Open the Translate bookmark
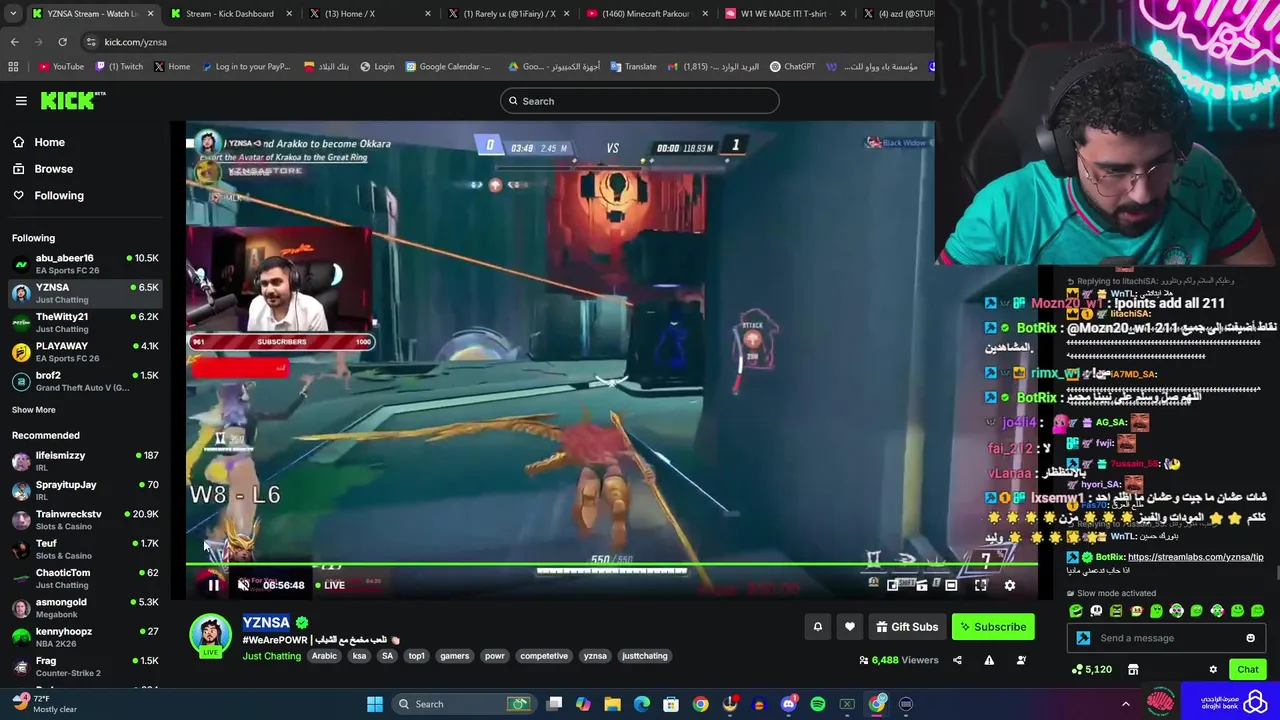The height and width of the screenshot is (720, 1280). coord(633,67)
